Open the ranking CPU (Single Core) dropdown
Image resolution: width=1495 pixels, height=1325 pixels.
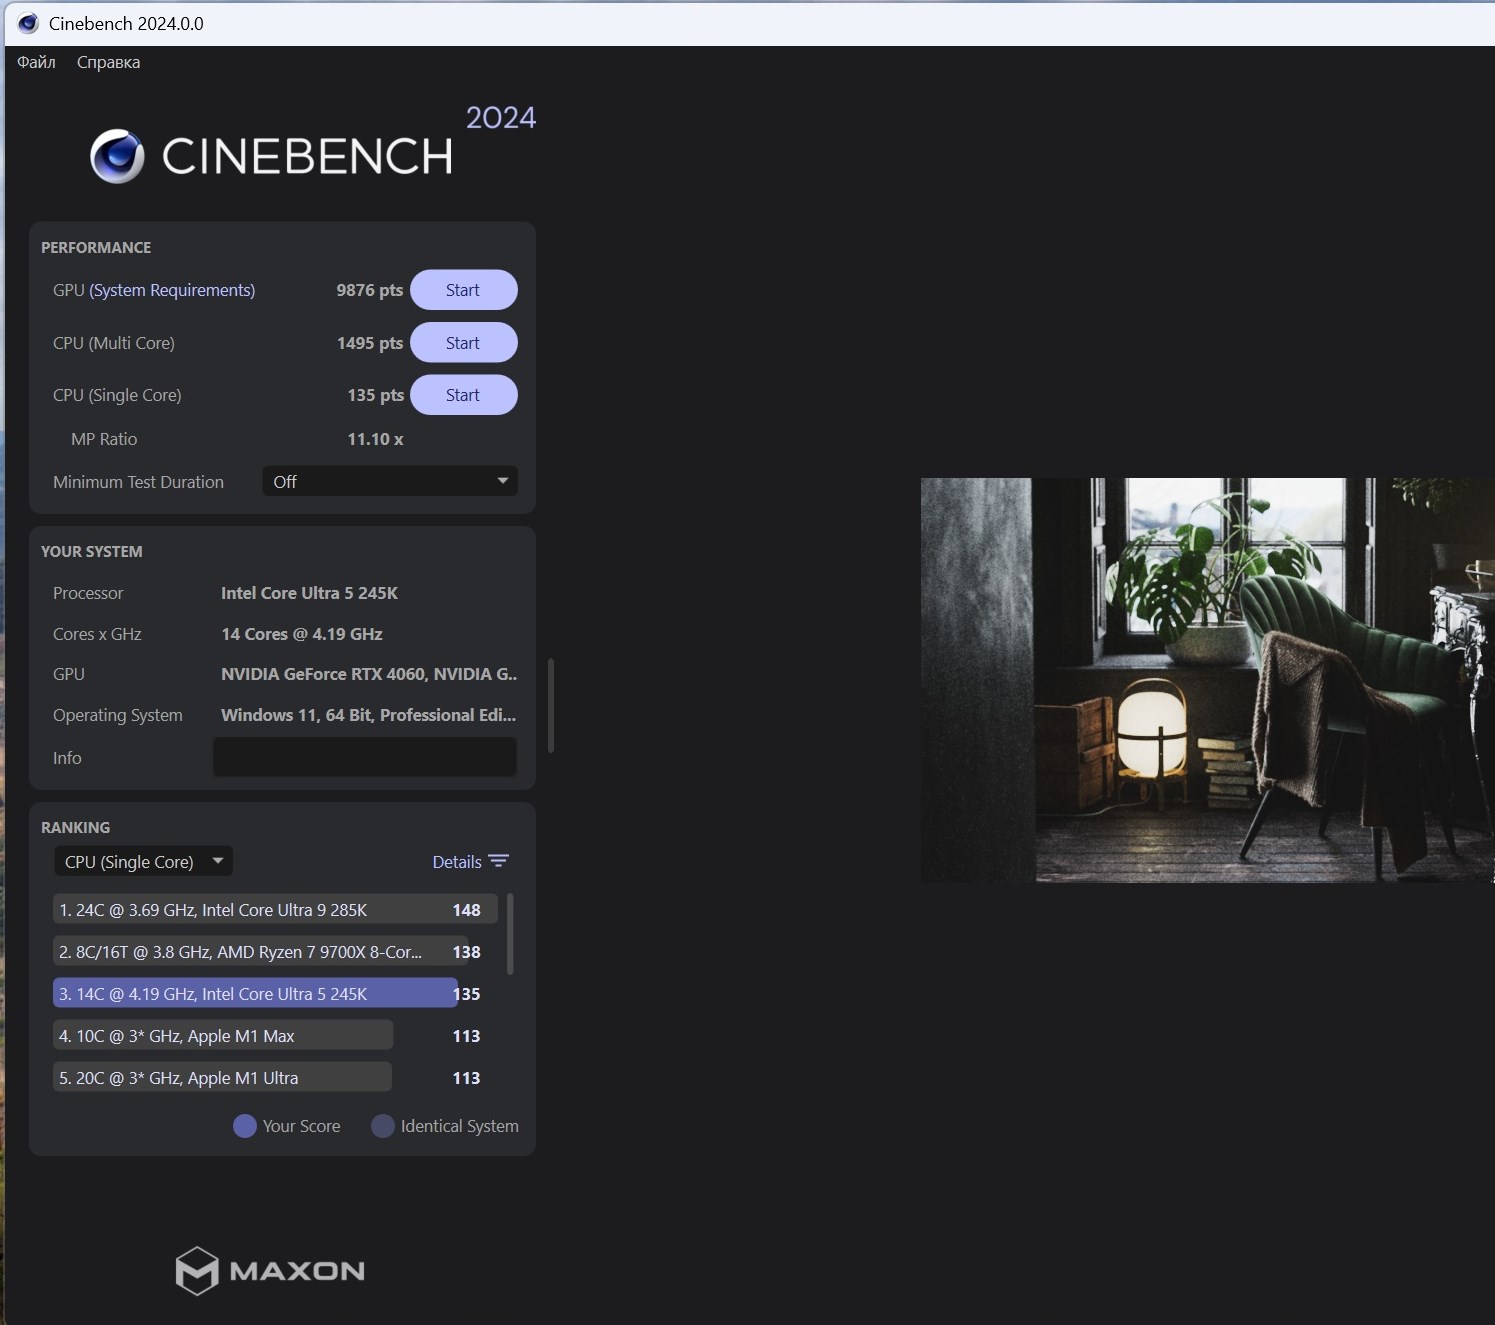point(143,861)
